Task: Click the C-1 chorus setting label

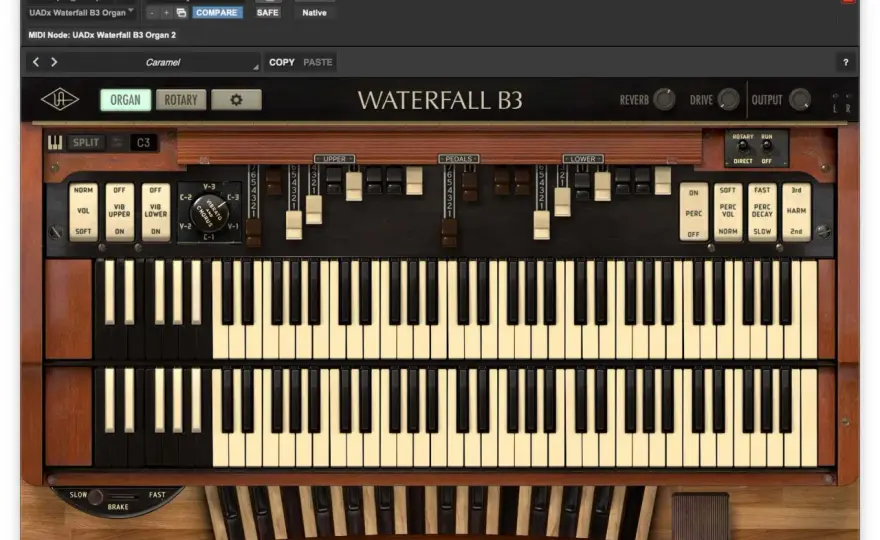Action: 209,237
